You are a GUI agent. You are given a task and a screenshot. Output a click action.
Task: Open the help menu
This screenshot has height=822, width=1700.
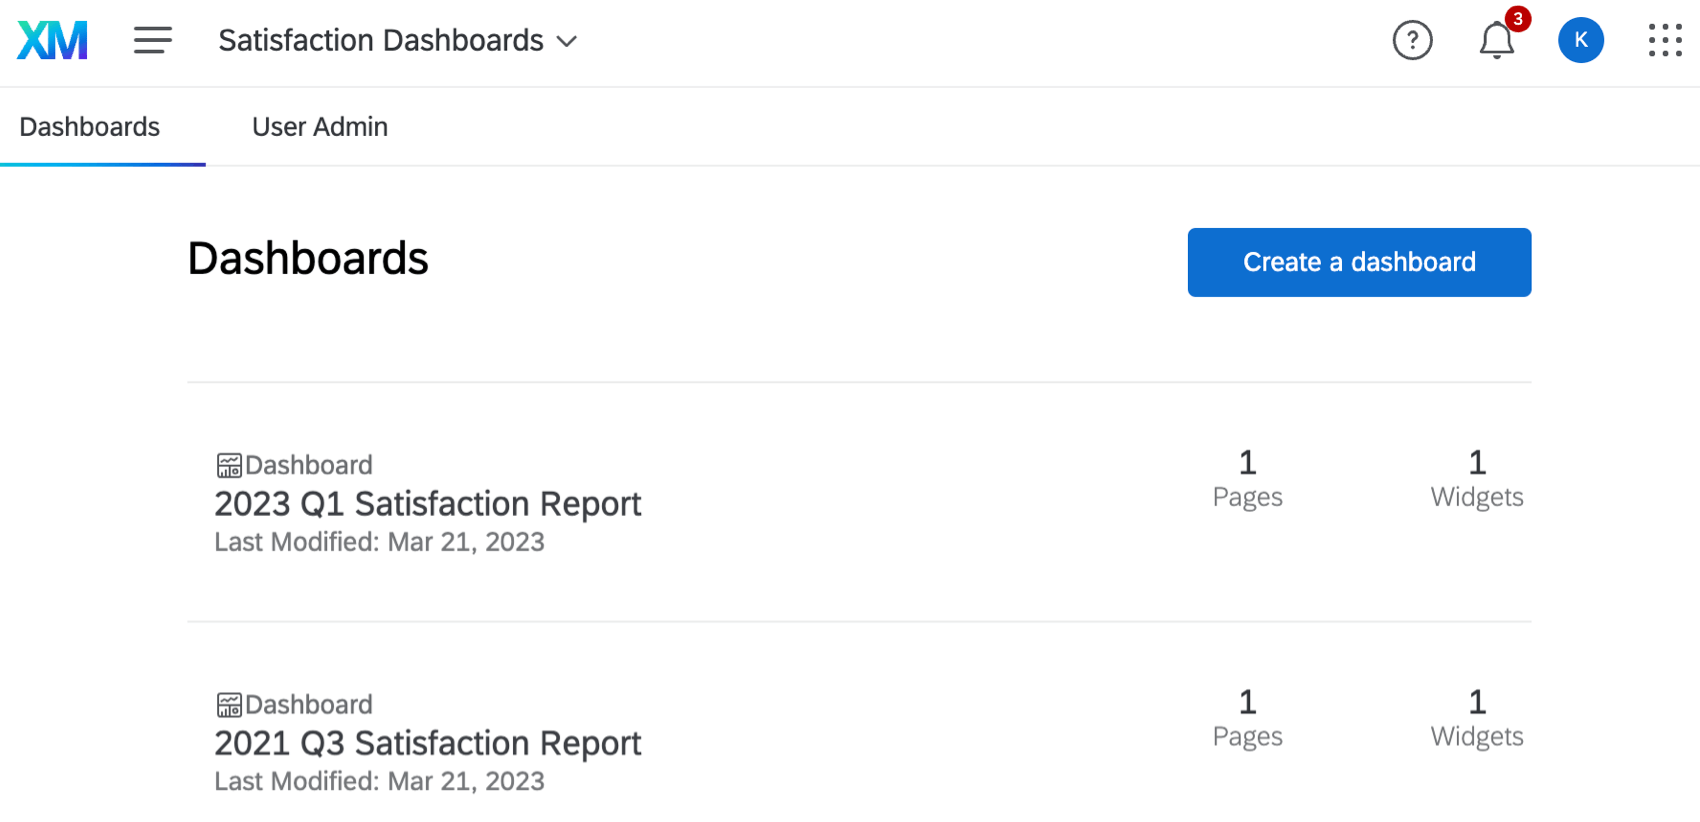pos(1412,40)
